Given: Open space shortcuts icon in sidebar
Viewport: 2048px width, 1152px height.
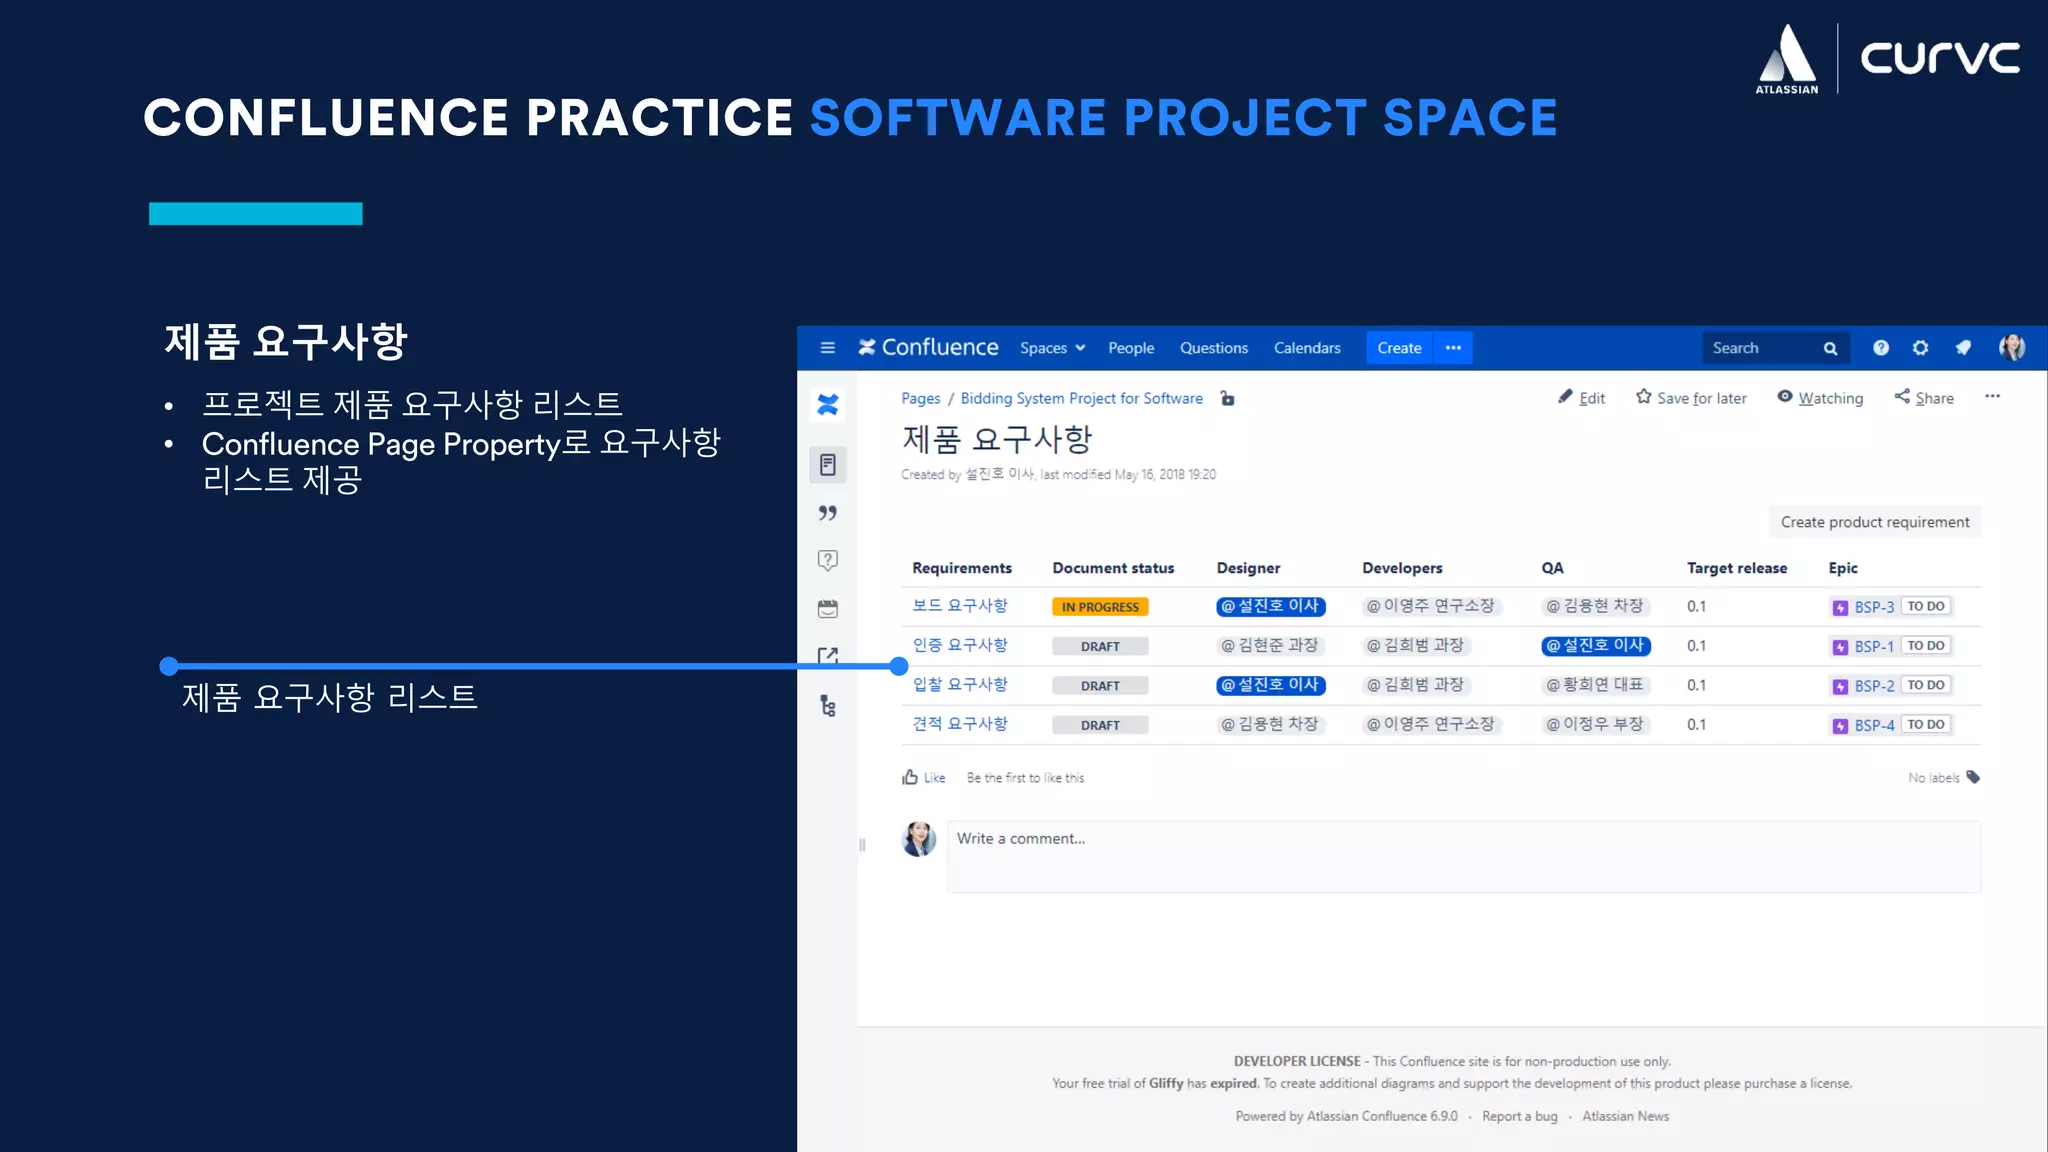Looking at the screenshot, I should [828, 655].
